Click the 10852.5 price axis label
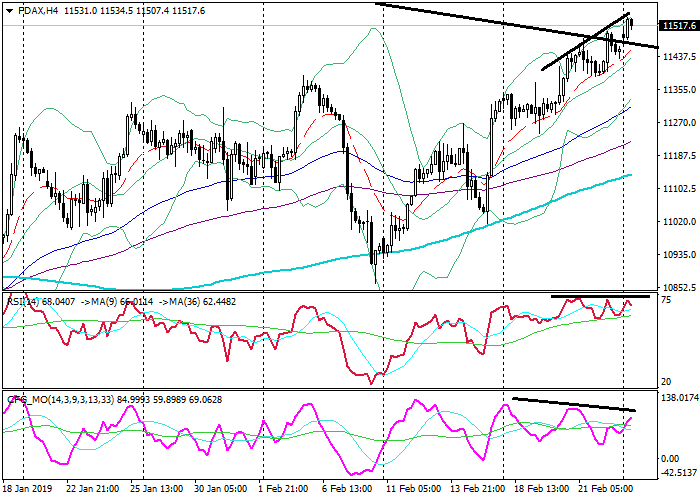The height and width of the screenshot is (500, 700). 678,287
